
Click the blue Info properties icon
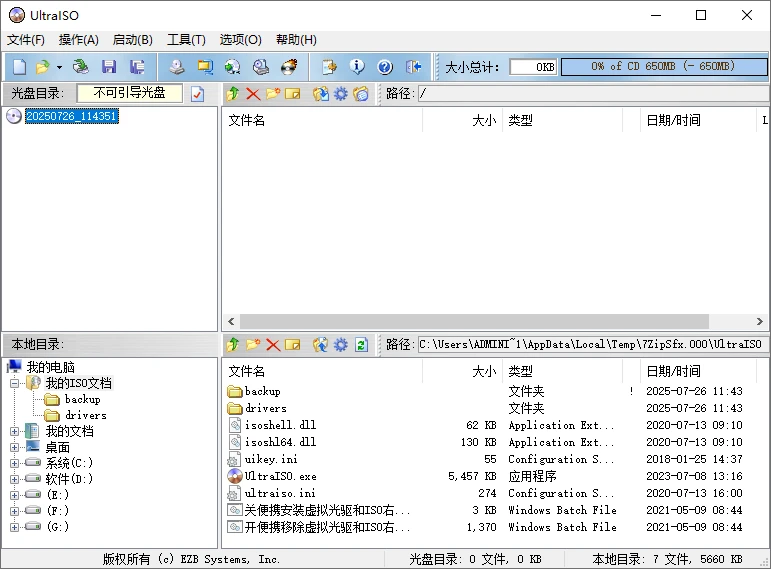pyautogui.click(x=357, y=67)
